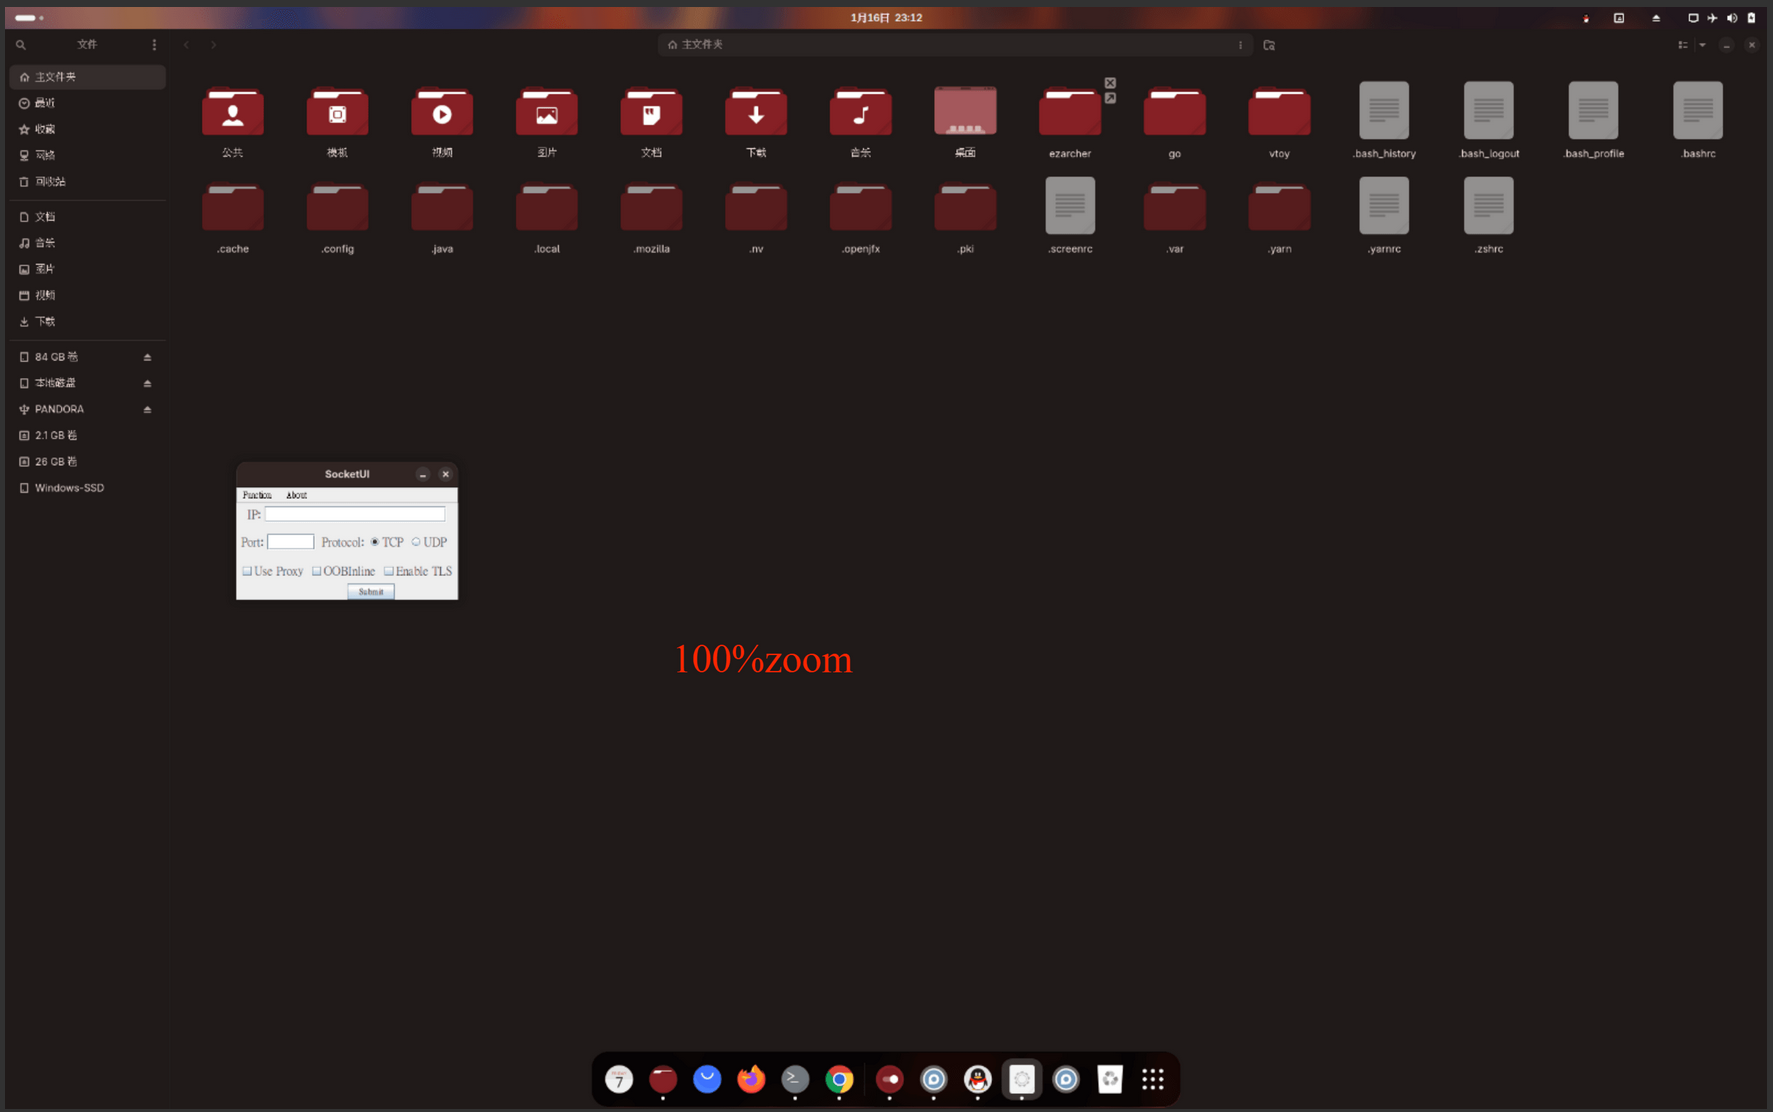
Task: Open Google Chrome from the dock
Action: [839, 1079]
